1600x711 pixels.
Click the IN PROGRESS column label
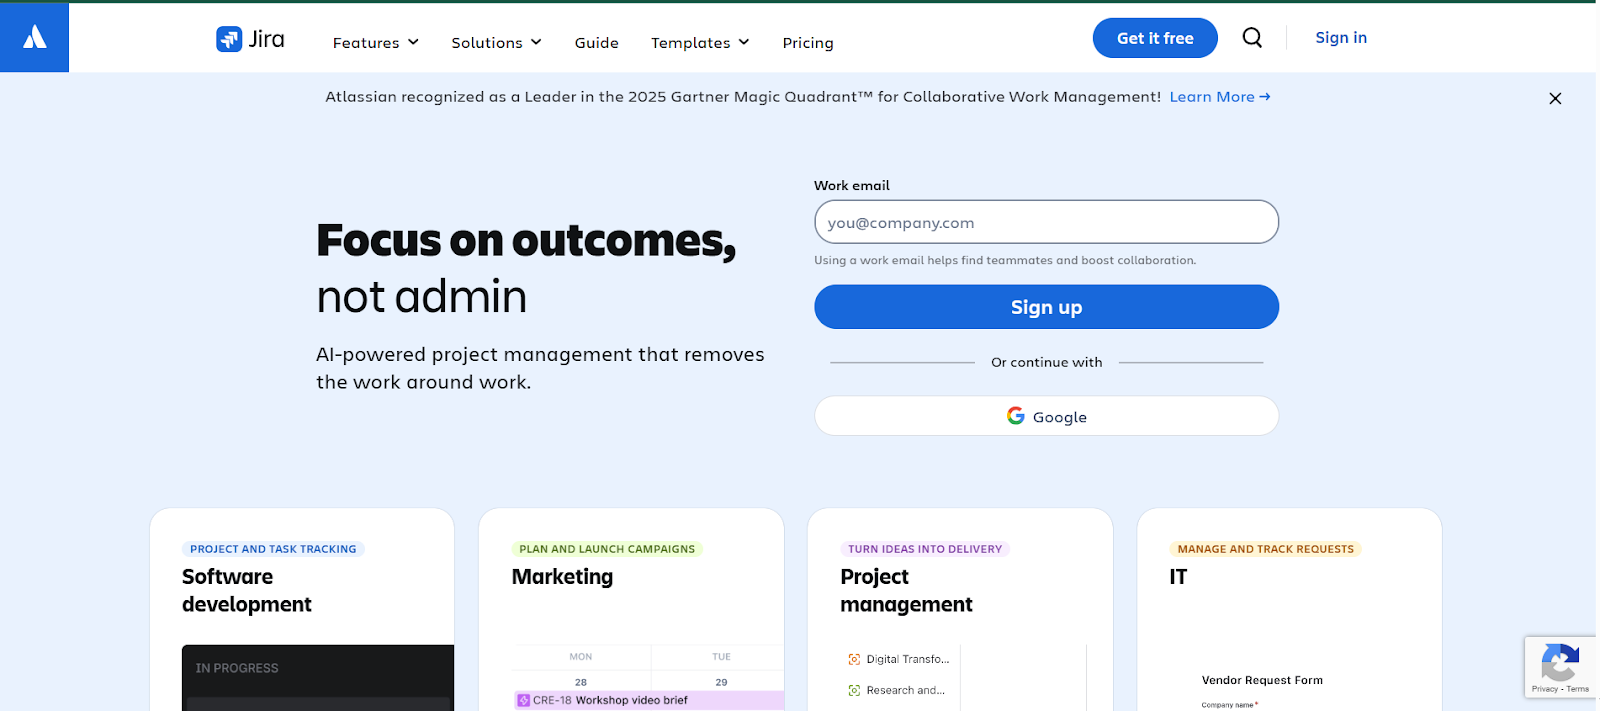coord(237,668)
